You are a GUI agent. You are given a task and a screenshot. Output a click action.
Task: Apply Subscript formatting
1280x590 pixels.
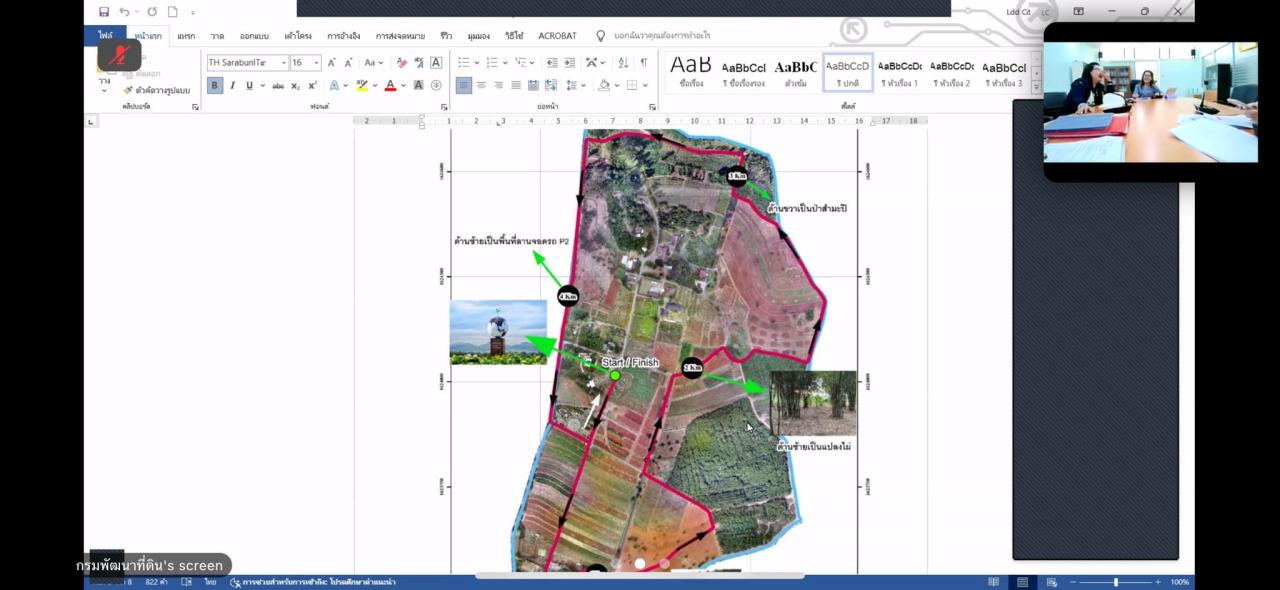point(296,86)
